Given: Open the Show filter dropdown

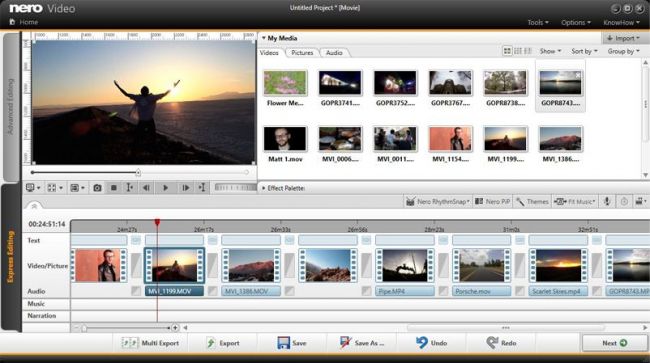Looking at the screenshot, I should tap(550, 51).
